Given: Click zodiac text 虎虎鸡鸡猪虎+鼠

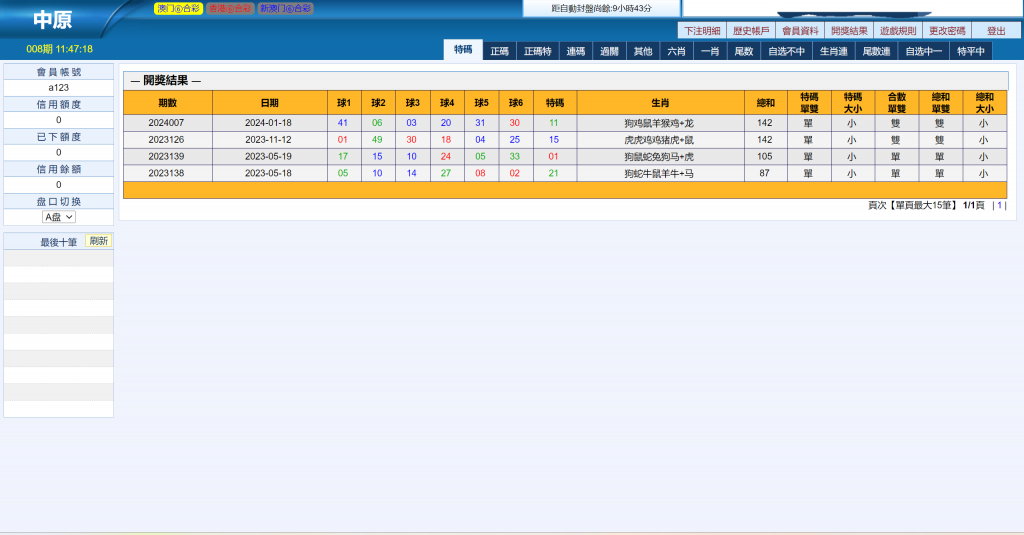Looking at the screenshot, I should [x=659, y=140].
